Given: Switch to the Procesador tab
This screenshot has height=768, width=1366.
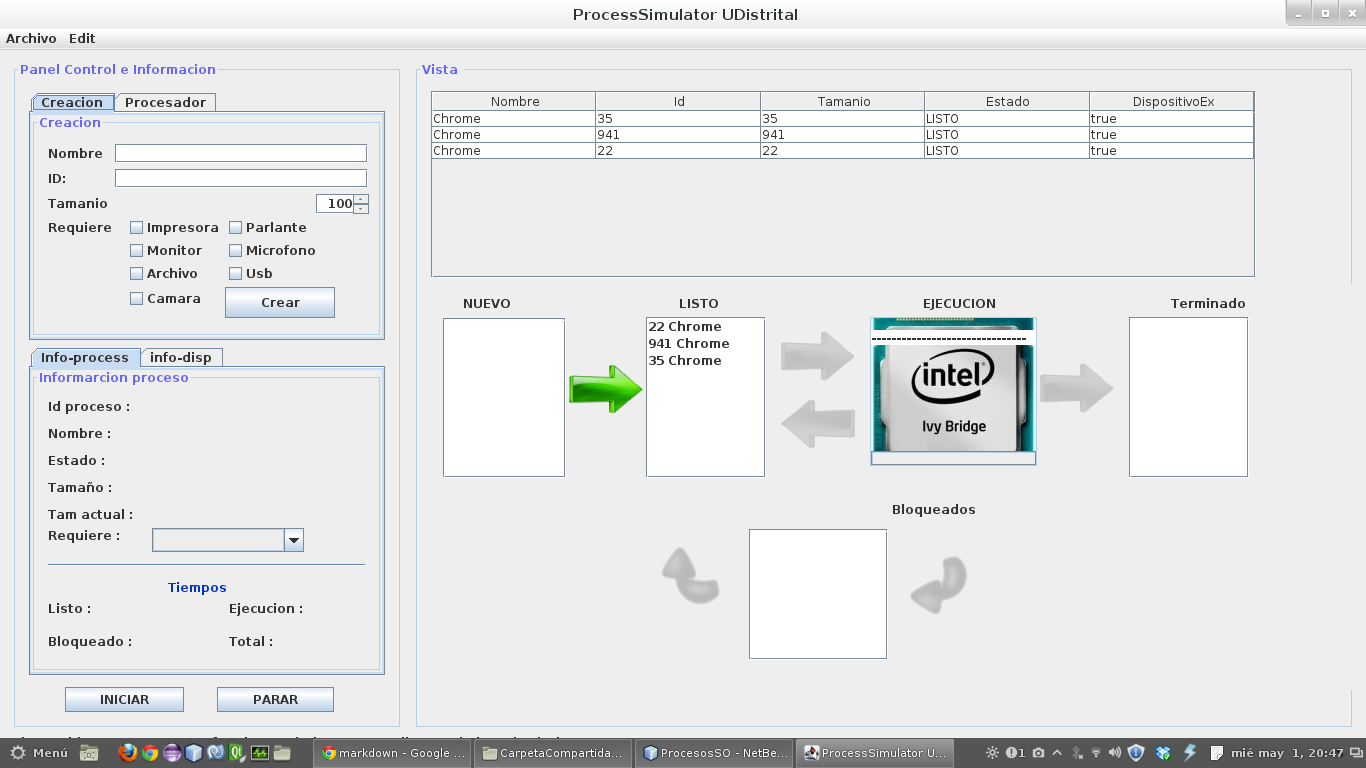Looking at the screenshot, I should pyautogui.click(x=165, y=102).
